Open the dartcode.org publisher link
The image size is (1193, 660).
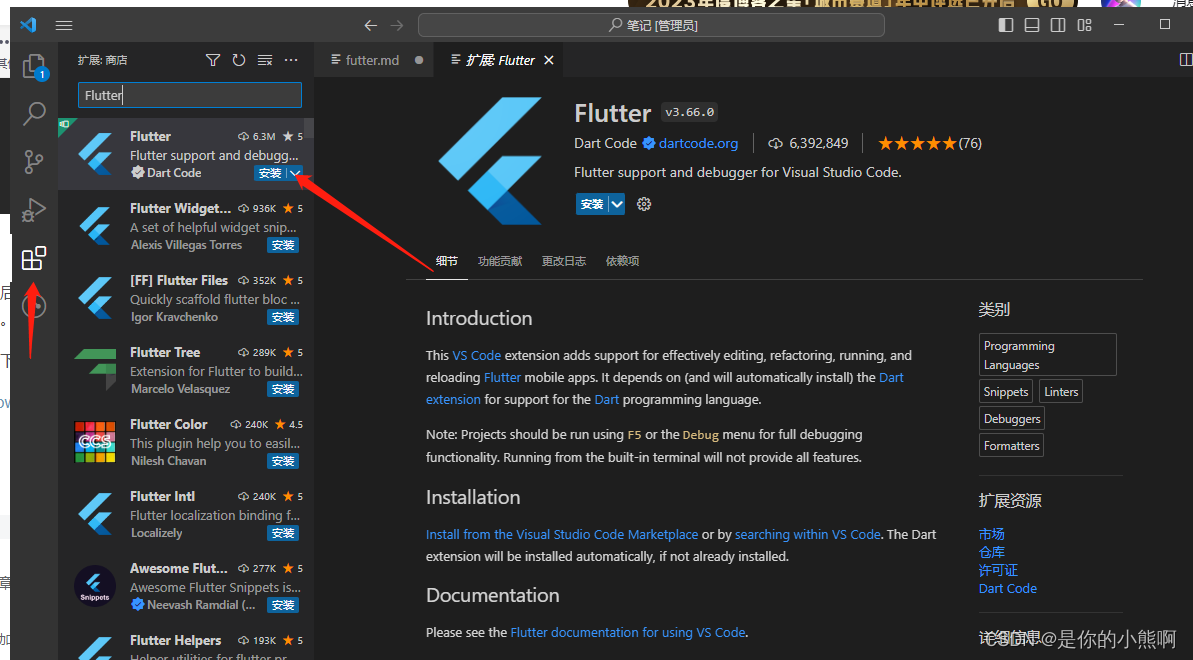click(x=698, y=143)
